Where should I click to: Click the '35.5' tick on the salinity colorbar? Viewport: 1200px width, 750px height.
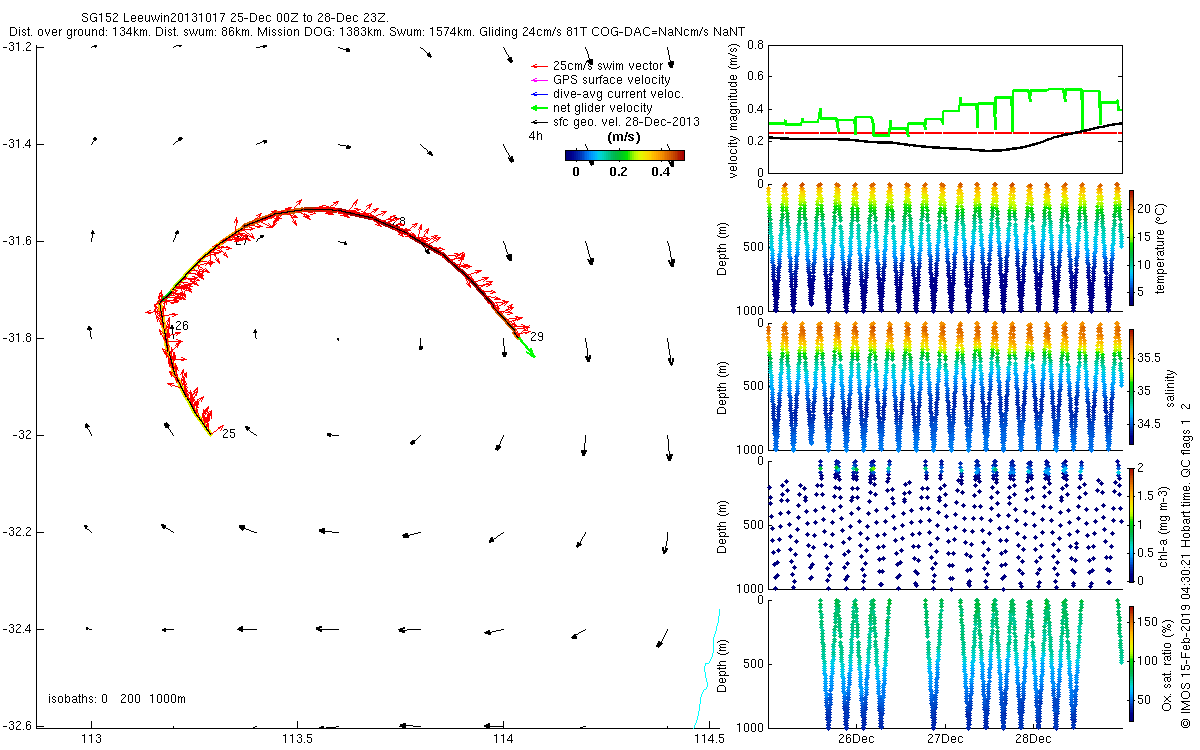coord(1150,357)
